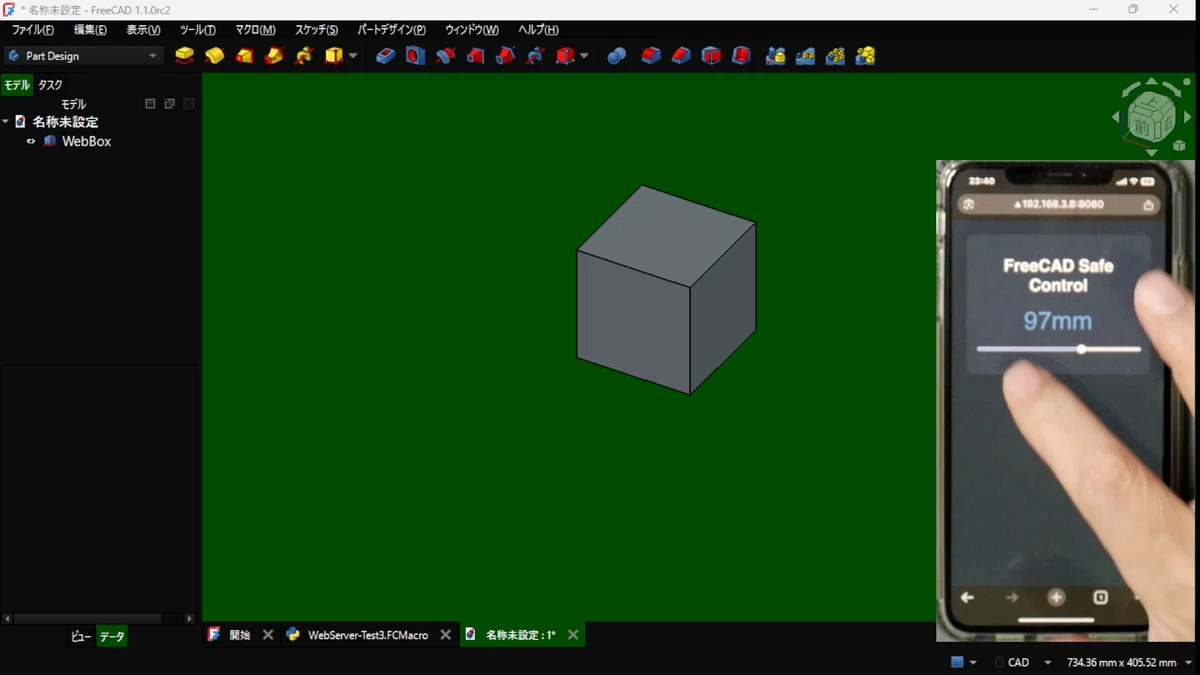Close the 開始 tab
Screen dimensions: 1200x675
click(x=268, y=635)
